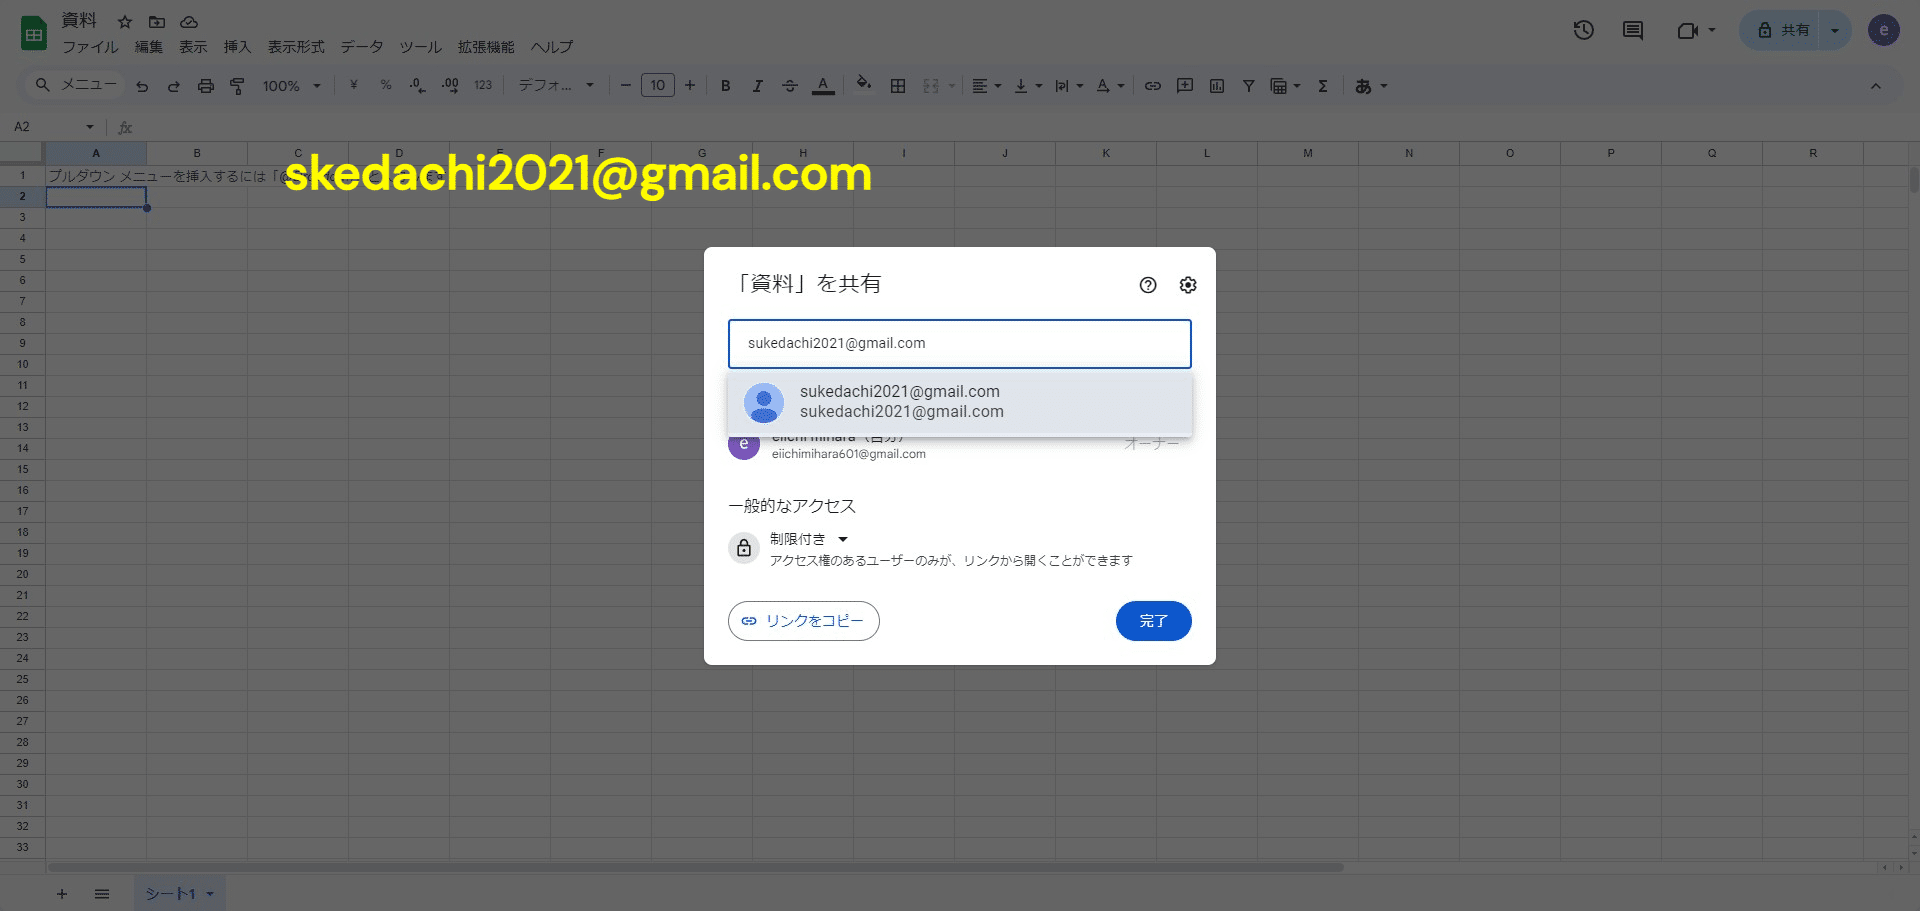
Task: Click the undo arrow in toolbar
Action: (x=142, y=86)
